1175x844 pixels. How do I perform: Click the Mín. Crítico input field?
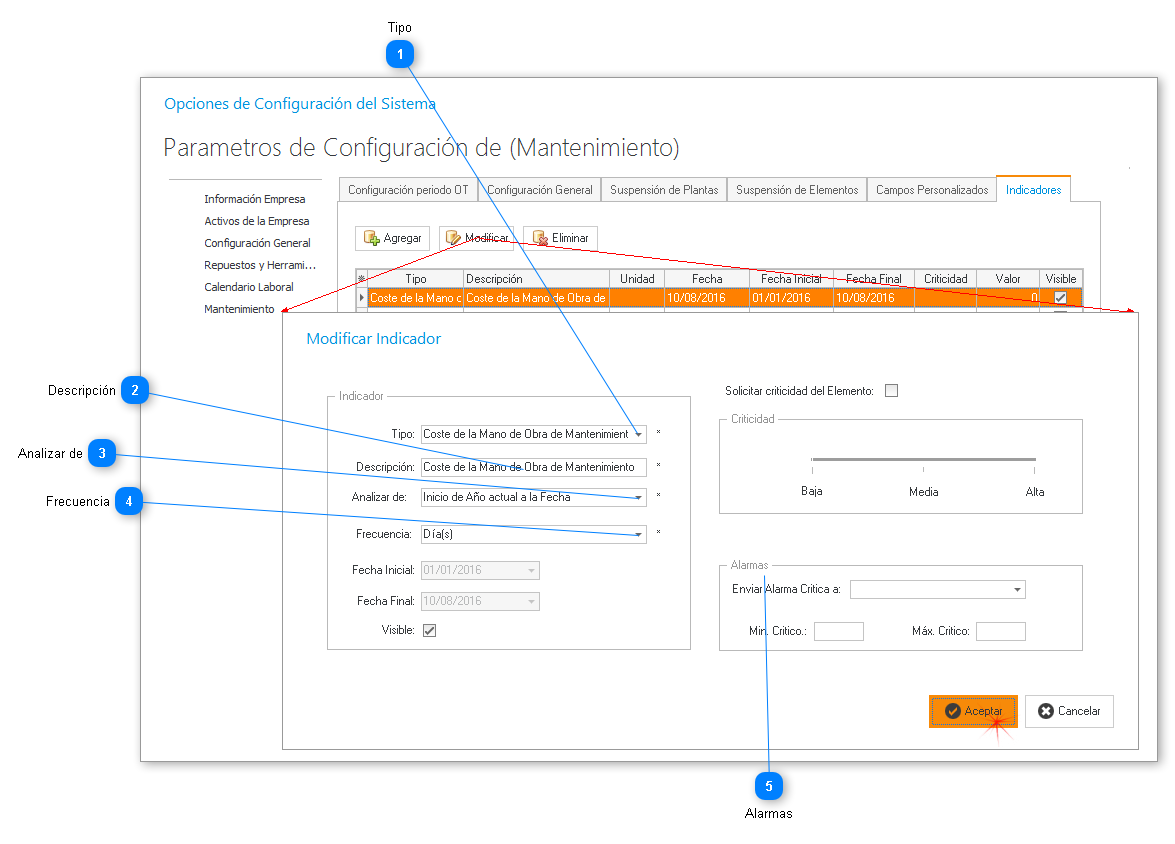click(x=838, y=631)
